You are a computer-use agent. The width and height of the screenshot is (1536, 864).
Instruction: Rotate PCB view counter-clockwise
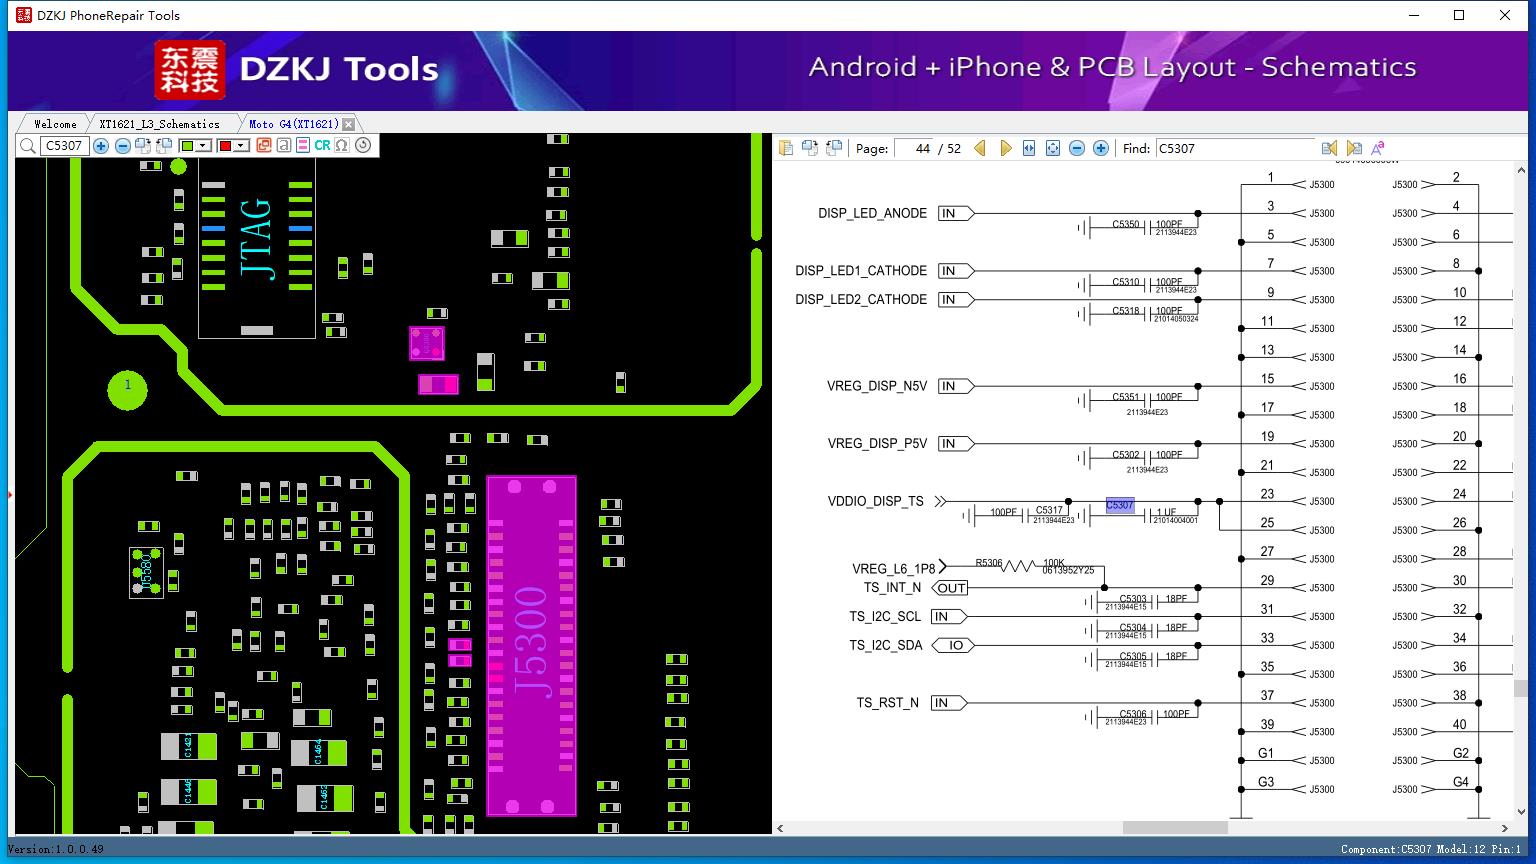click(163, 146)
